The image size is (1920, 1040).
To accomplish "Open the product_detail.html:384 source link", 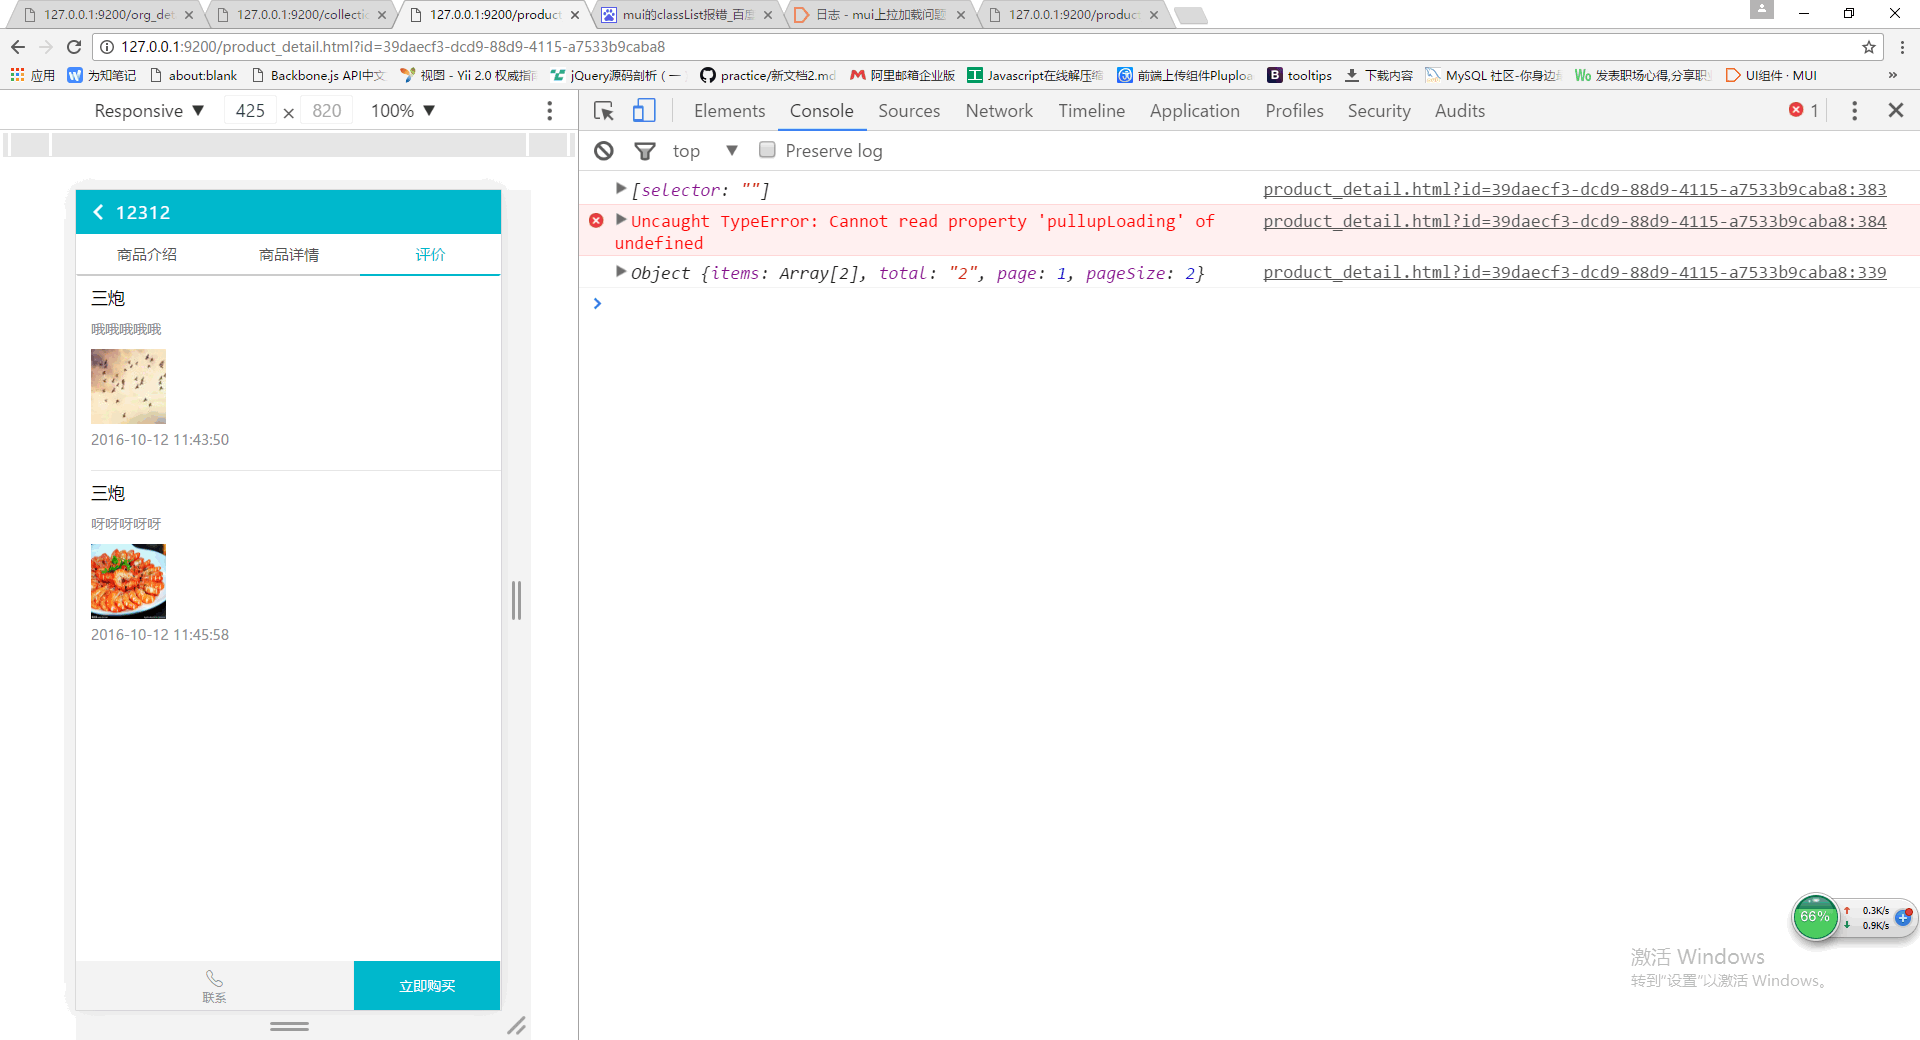I will [1574, 221].
